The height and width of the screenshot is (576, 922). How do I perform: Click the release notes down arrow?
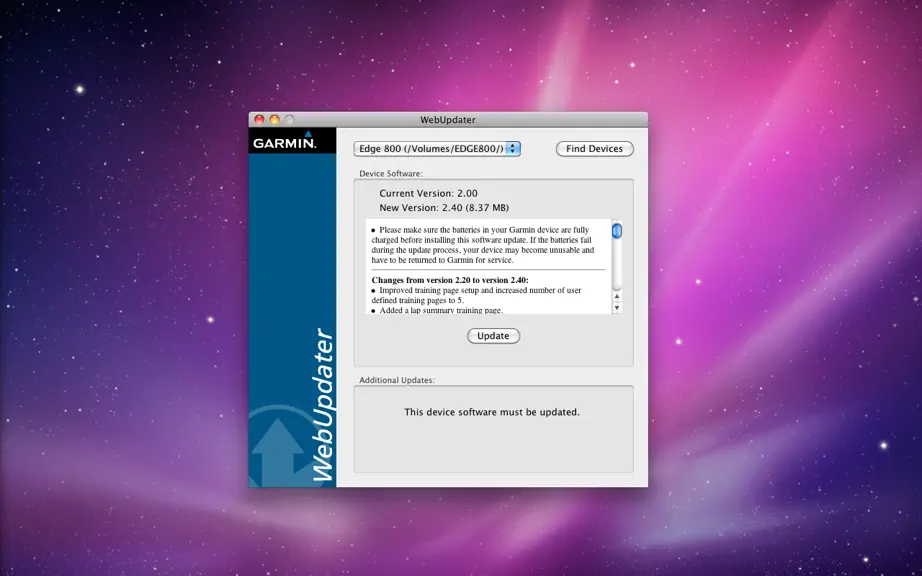(617, 307)
